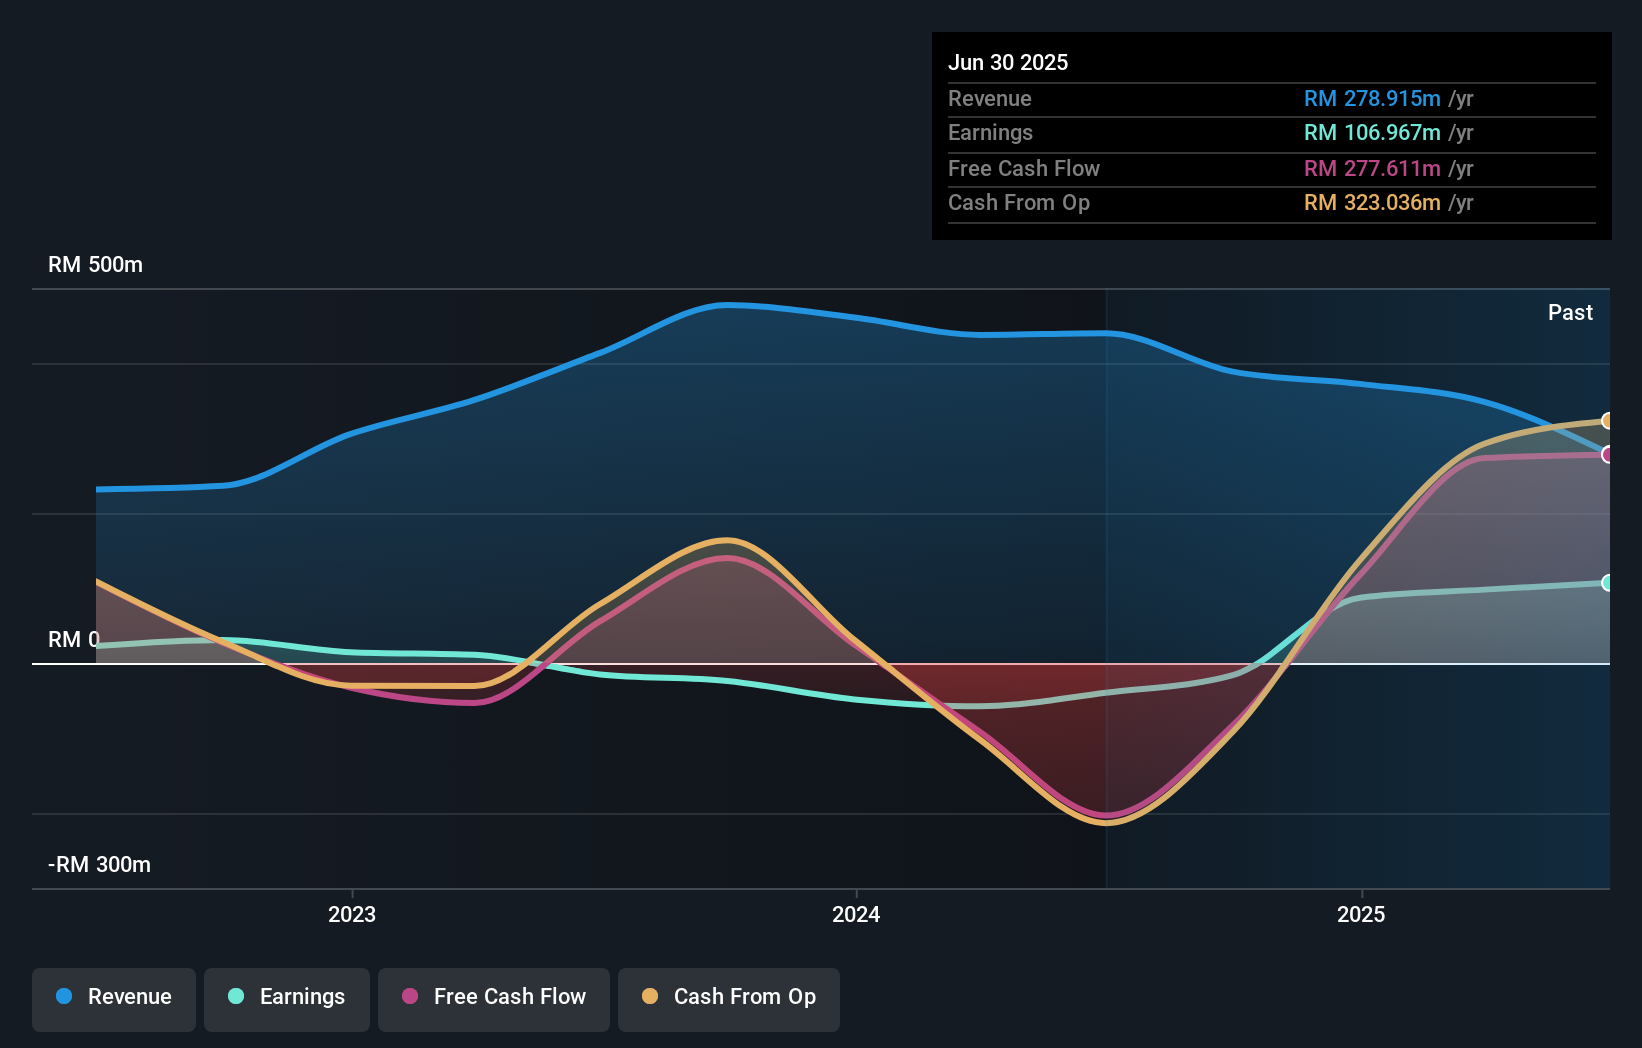
Task: Click the RM 500m axis label
Action: coord(96,265)
